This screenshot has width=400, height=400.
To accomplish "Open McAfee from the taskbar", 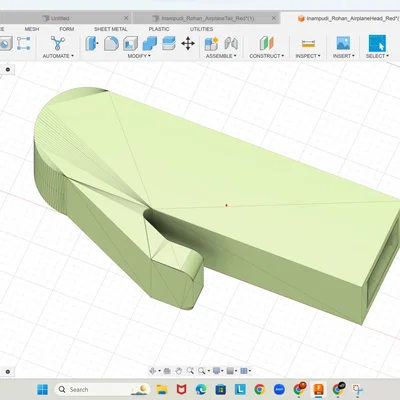I will [x=181, y=389].
